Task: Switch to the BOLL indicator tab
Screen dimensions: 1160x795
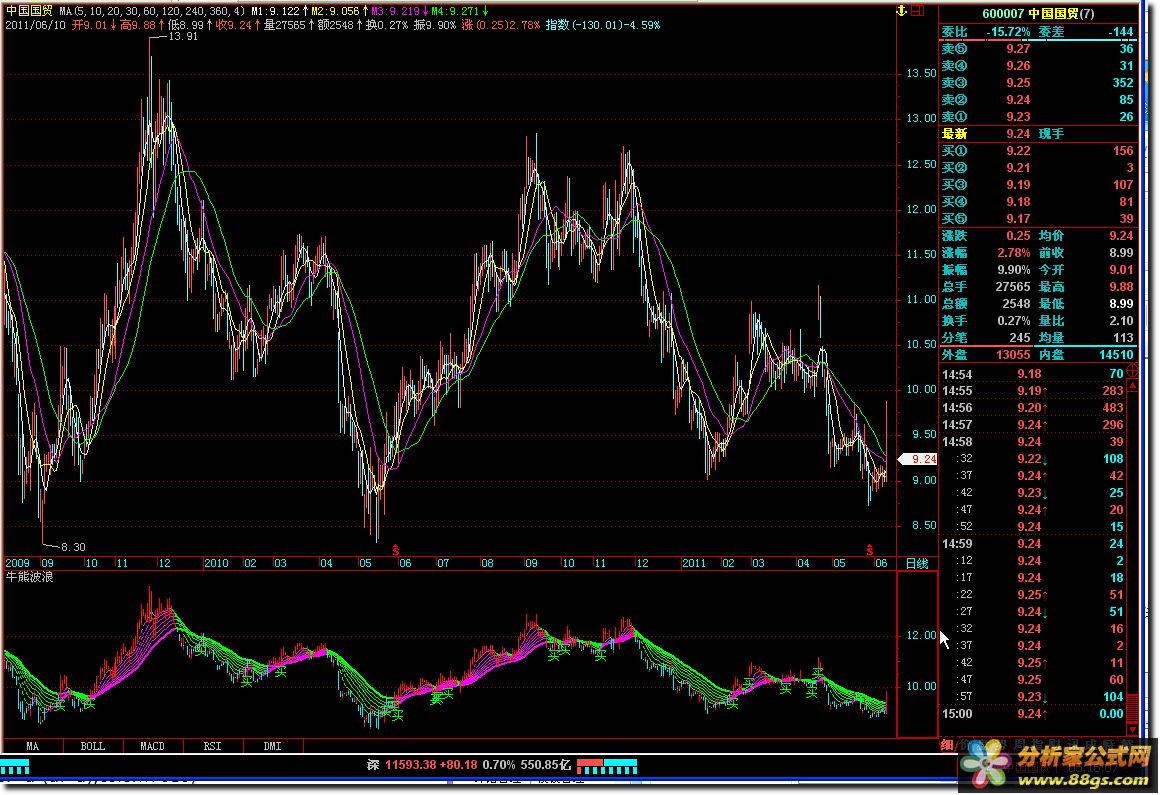Action: 92,745
